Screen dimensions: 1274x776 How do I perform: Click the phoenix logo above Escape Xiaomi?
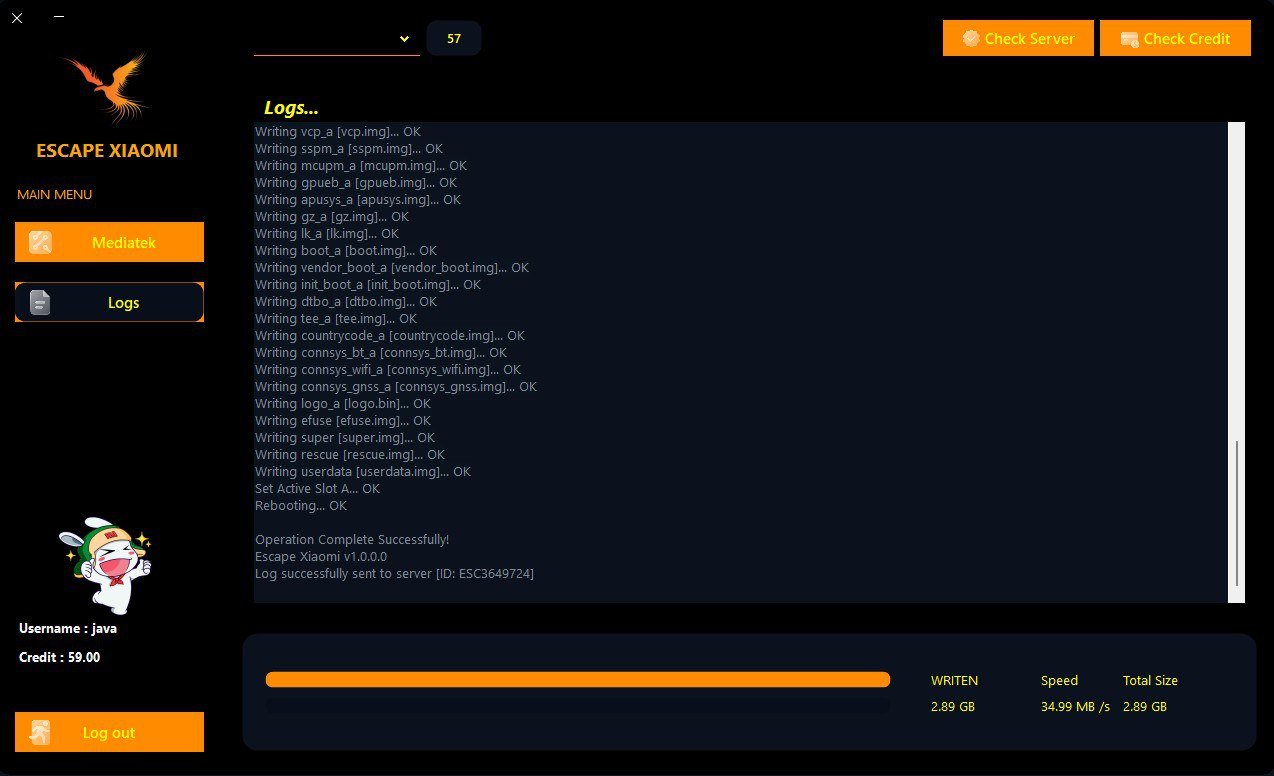[107, 88]
